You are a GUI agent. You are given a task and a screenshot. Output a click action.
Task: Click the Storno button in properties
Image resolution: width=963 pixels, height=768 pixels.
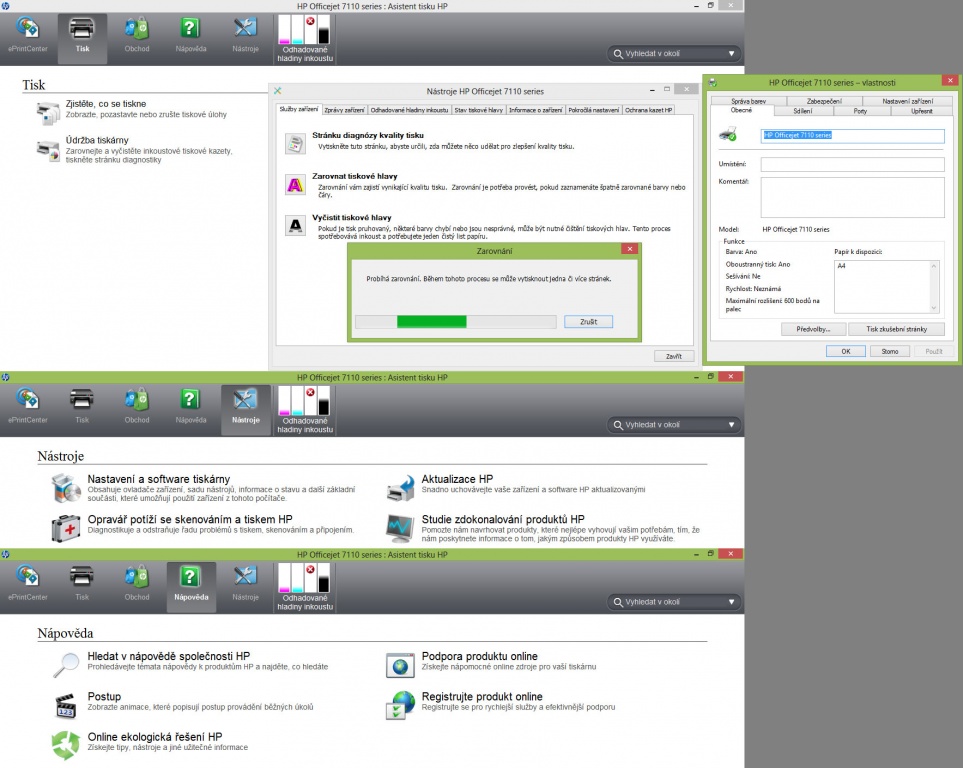tap(890, 351)
